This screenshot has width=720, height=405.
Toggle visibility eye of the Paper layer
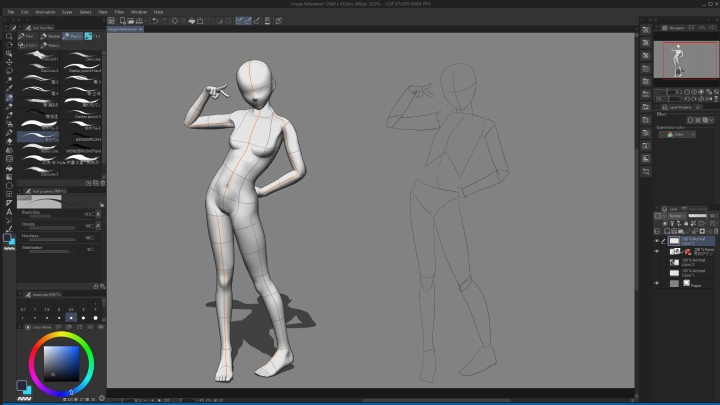pos(657,283)
